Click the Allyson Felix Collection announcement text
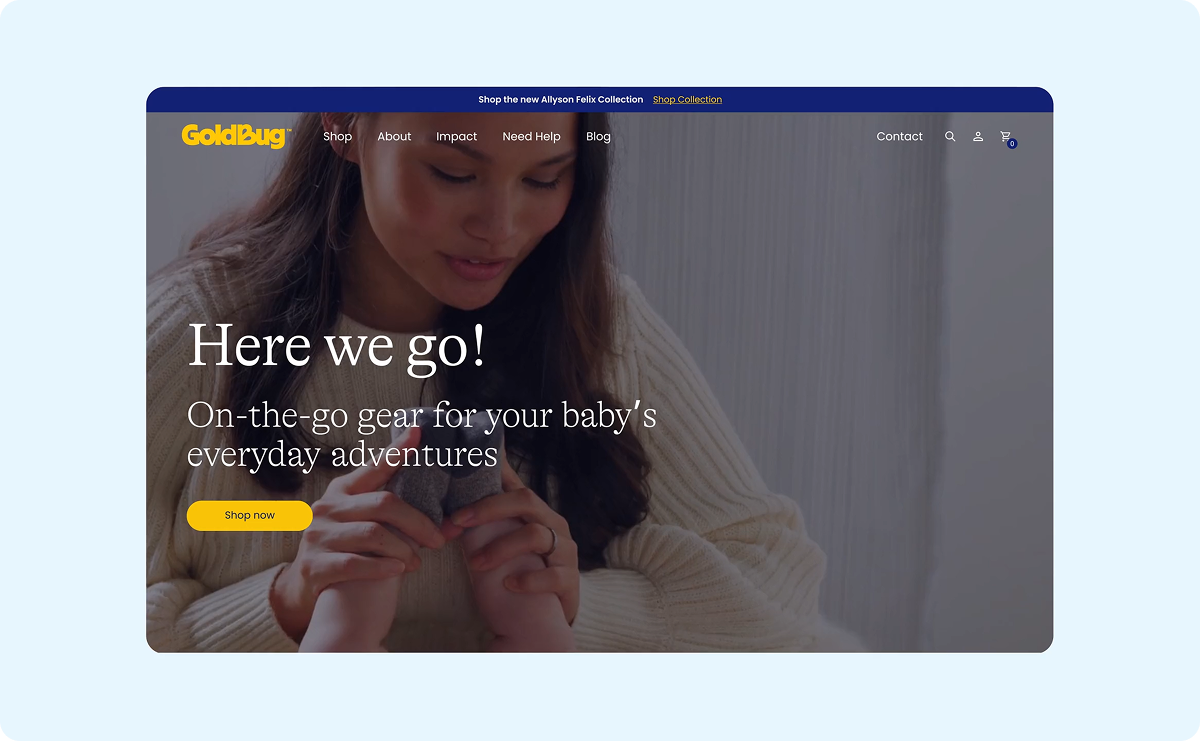Viewport: 1200px width, 741px height. [560, 100]
